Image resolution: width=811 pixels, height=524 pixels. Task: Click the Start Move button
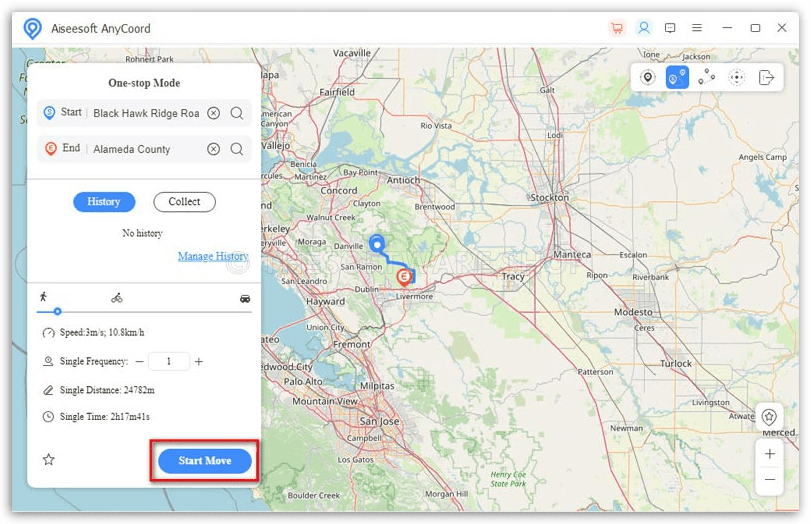205,461
